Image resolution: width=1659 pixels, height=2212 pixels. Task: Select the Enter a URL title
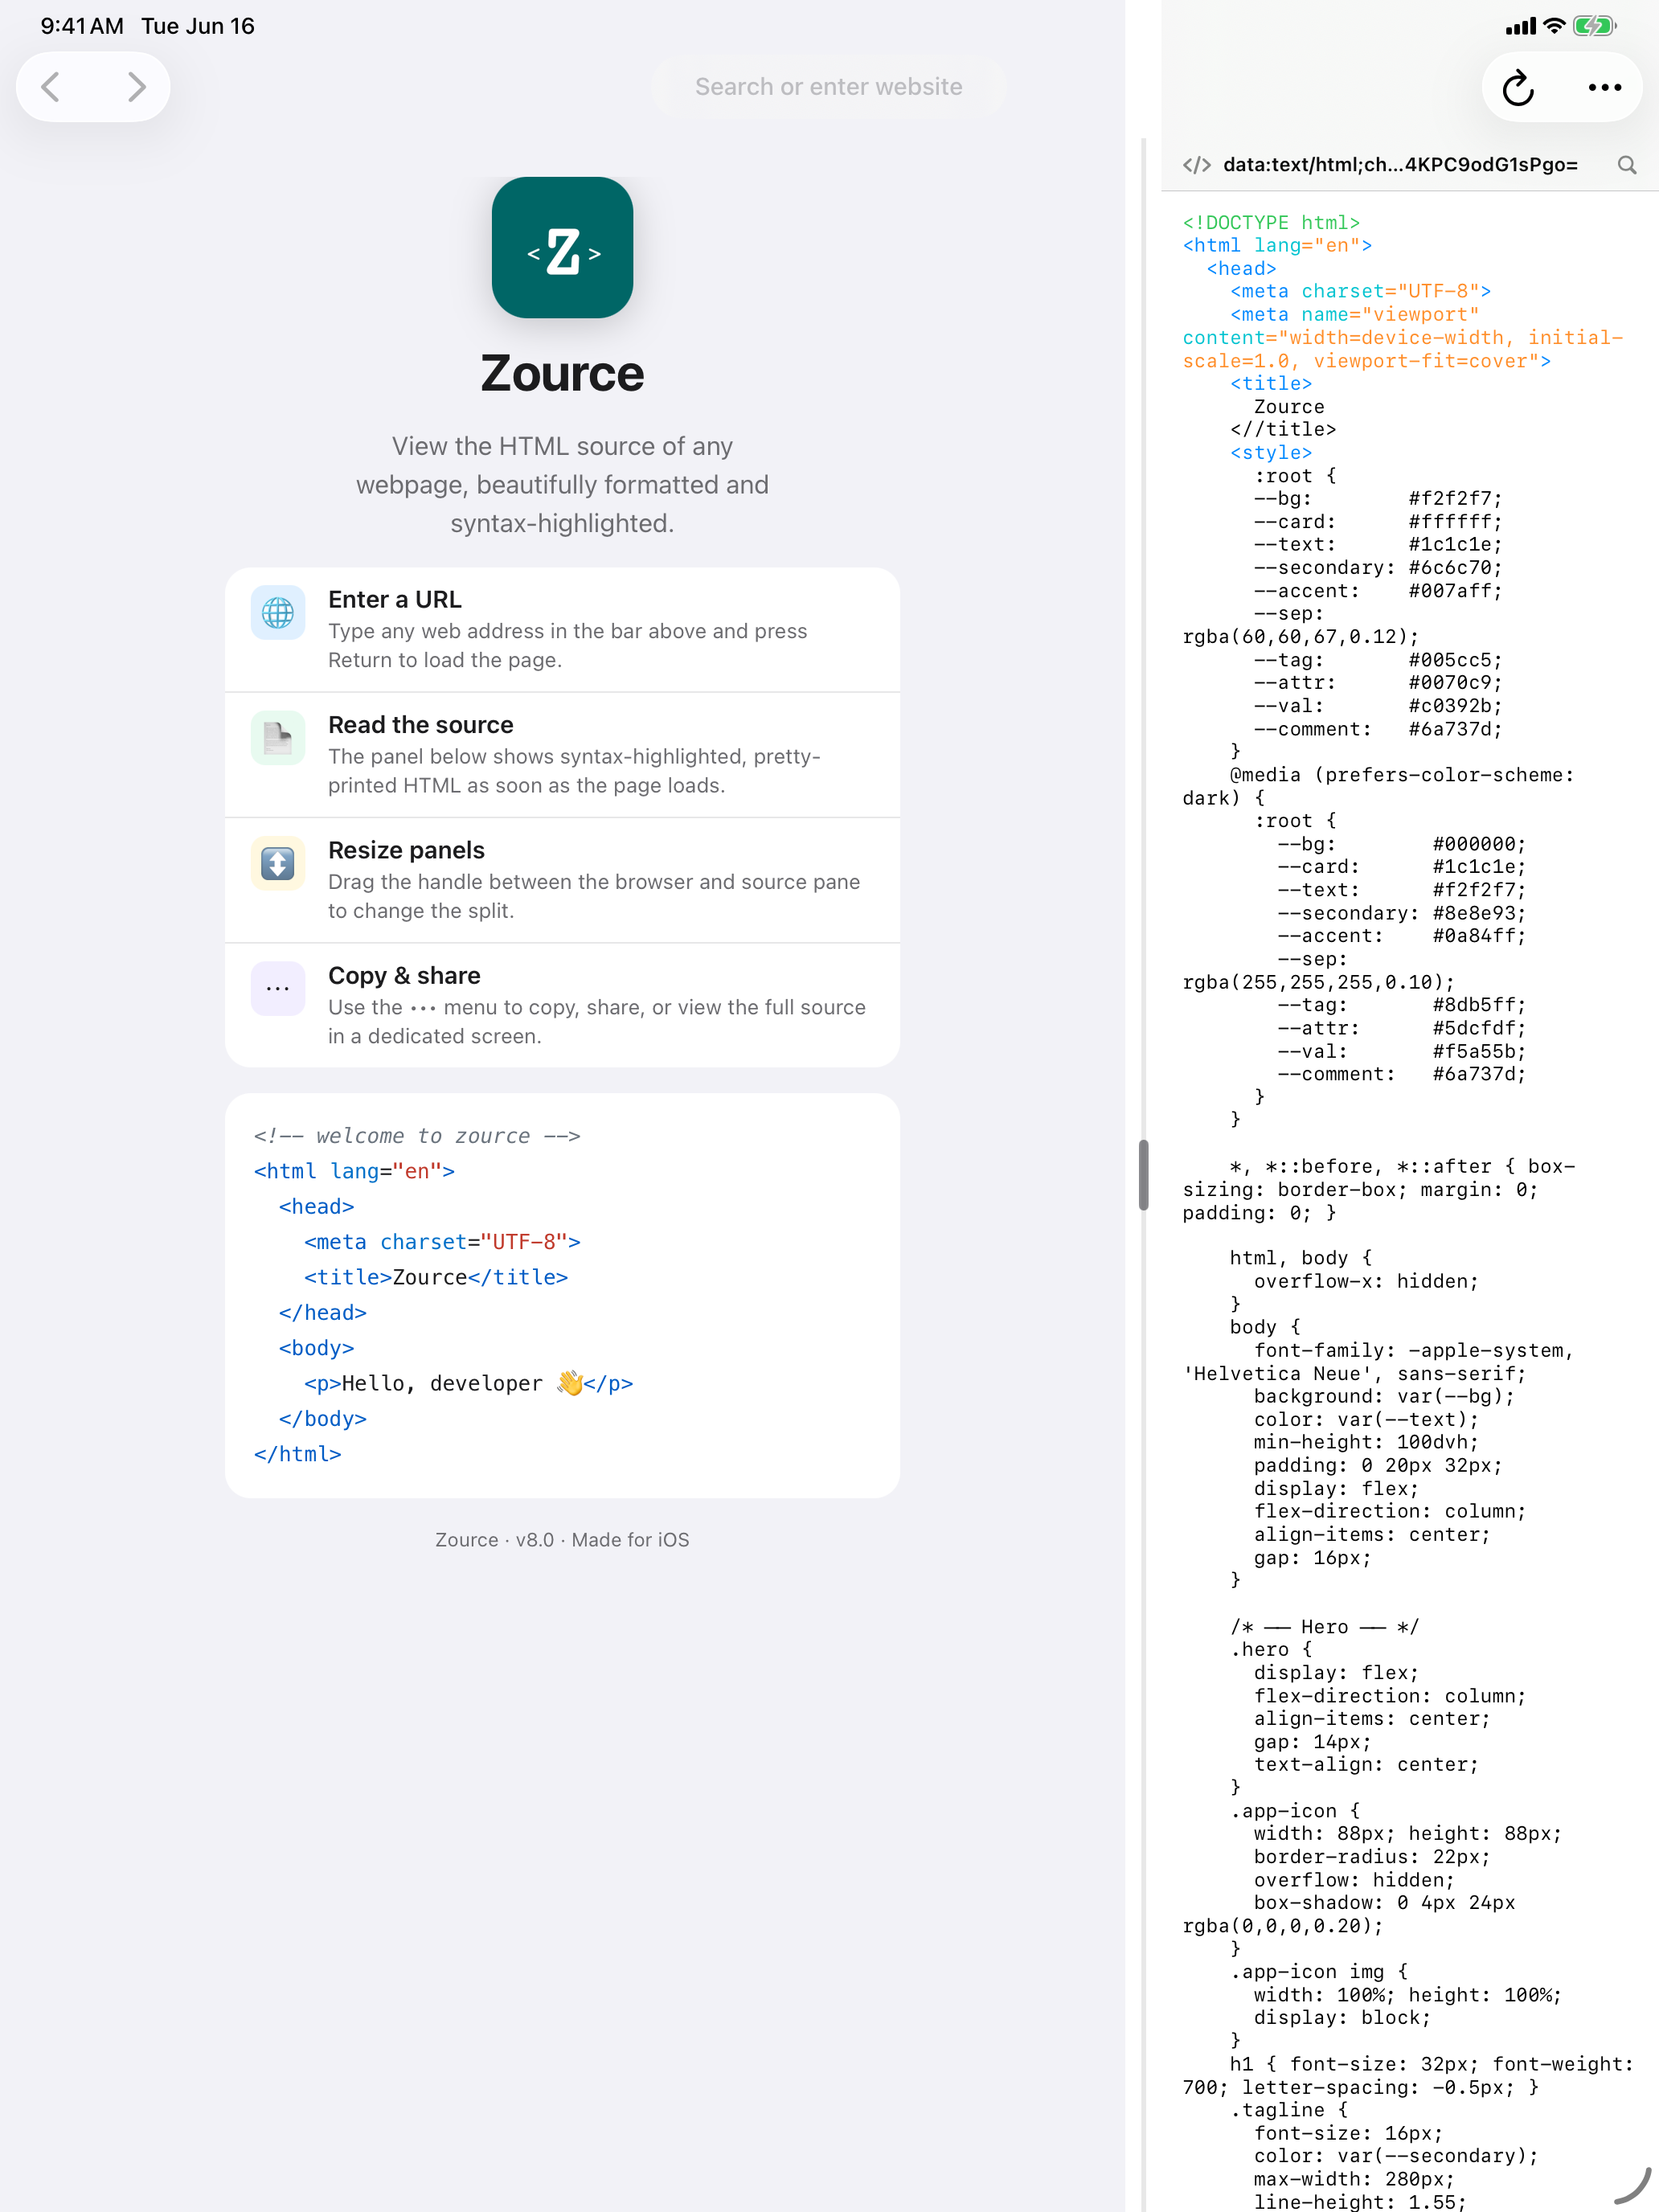pyautogui.click(x=395, y=599)
